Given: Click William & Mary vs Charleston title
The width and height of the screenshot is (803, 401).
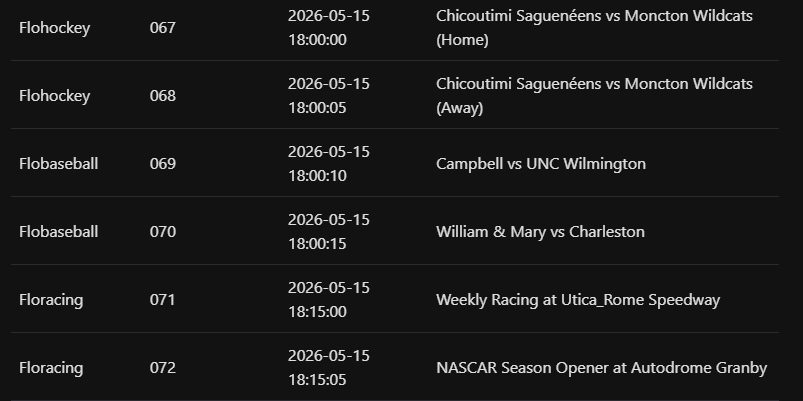Looking at the screenshot, I should point(540,232).
